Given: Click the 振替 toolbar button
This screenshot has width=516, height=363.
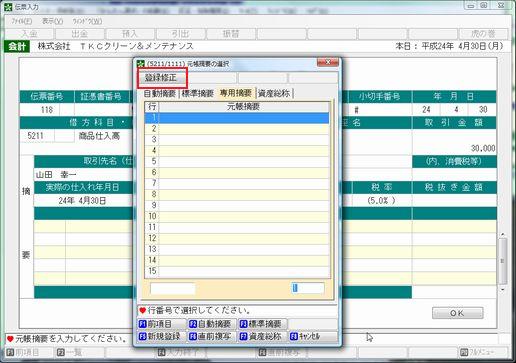Looking at the screenshot, I should click(231, 34).
